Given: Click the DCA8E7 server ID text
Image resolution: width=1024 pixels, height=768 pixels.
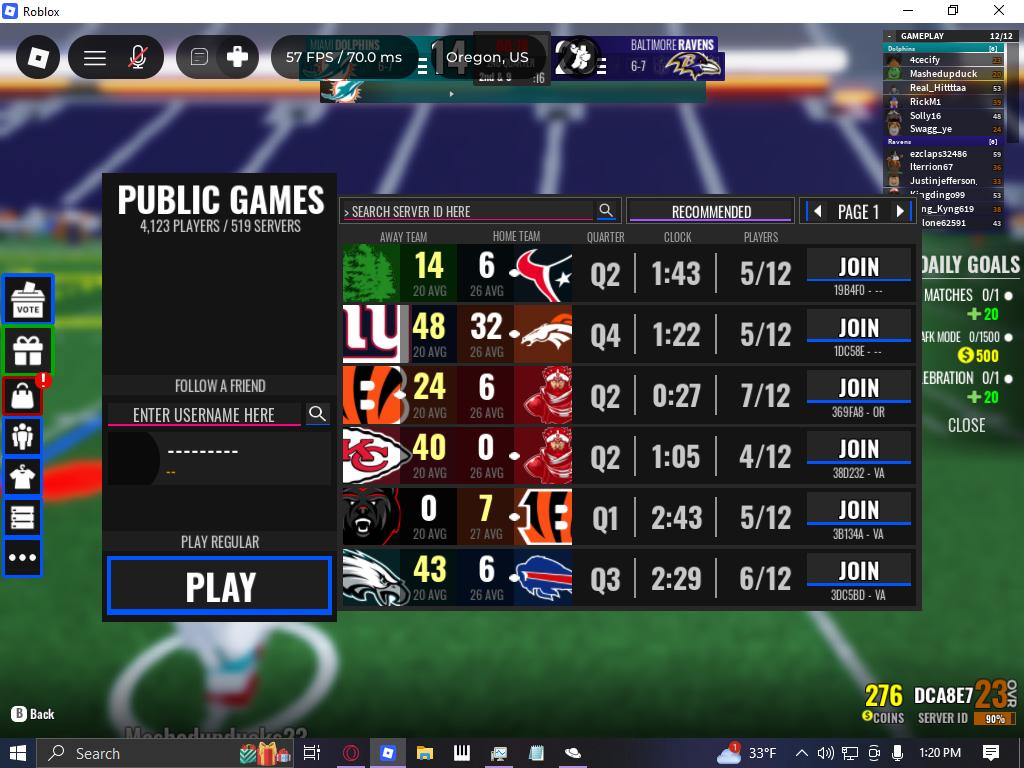Looking at the screenshot, I should point(943,696).
